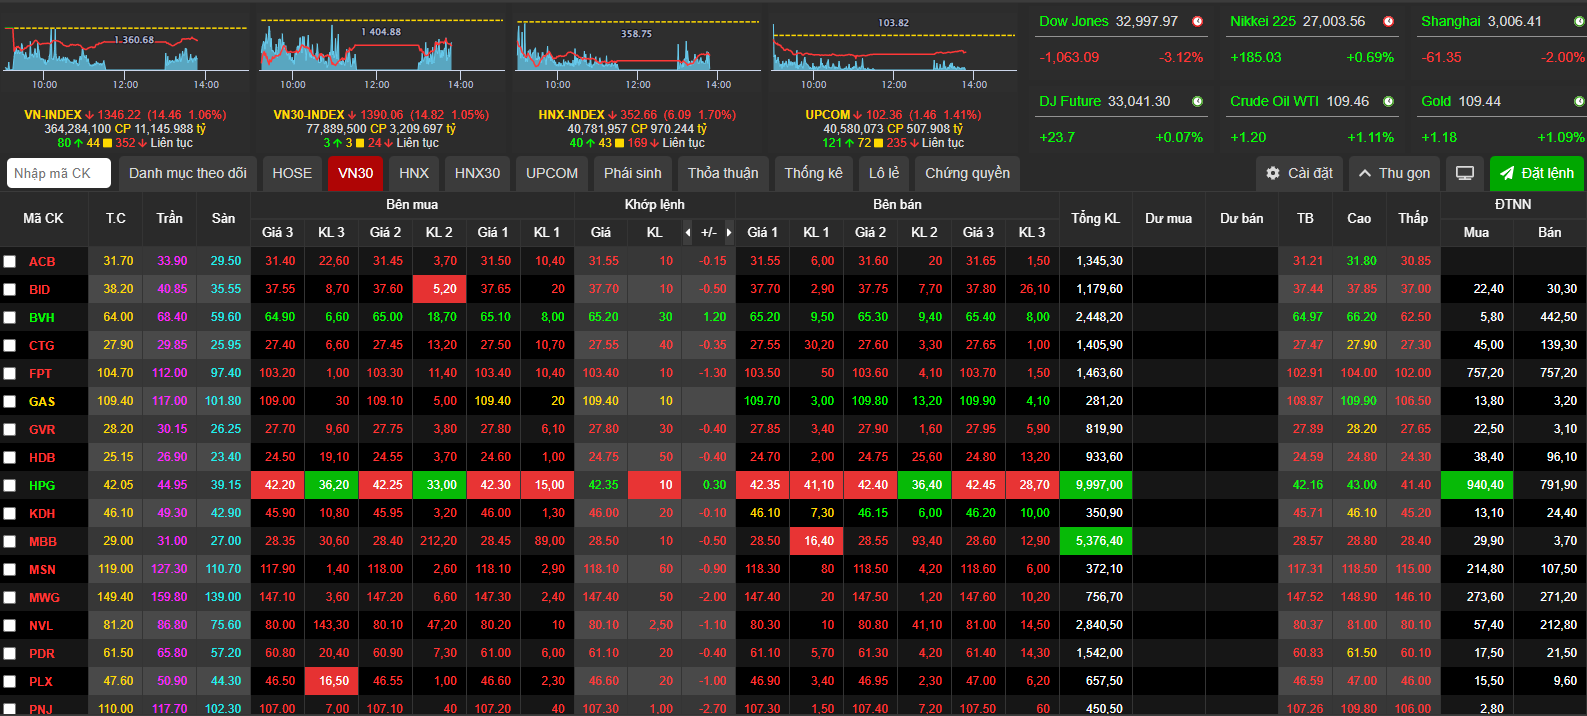Open the Danh mục theo dõi watchlist

coord(188,173)
